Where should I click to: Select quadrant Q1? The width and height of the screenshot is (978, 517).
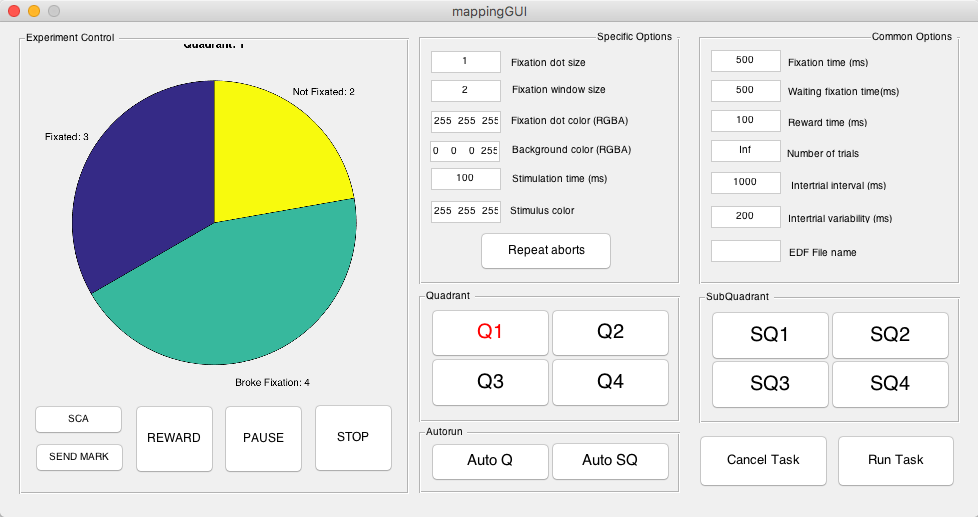(x=490, y=332)
